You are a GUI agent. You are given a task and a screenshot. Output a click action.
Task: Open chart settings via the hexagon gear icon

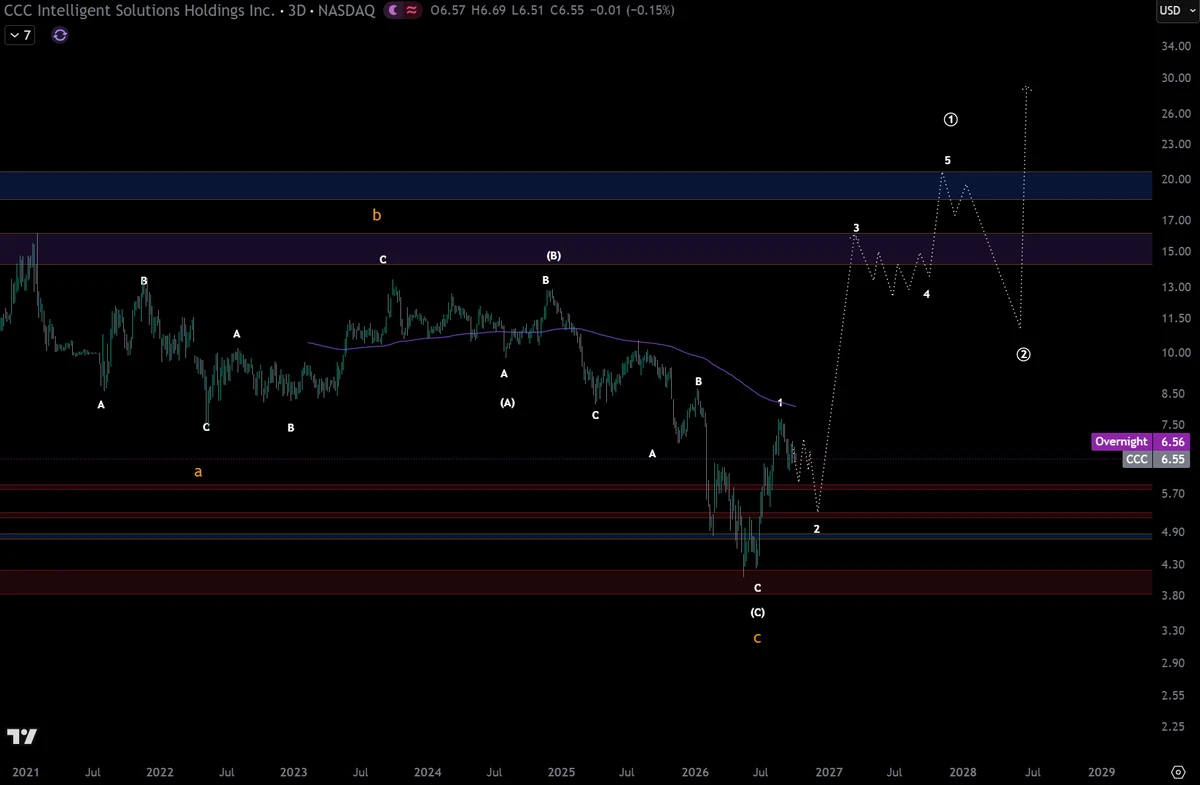[1177, 772]
